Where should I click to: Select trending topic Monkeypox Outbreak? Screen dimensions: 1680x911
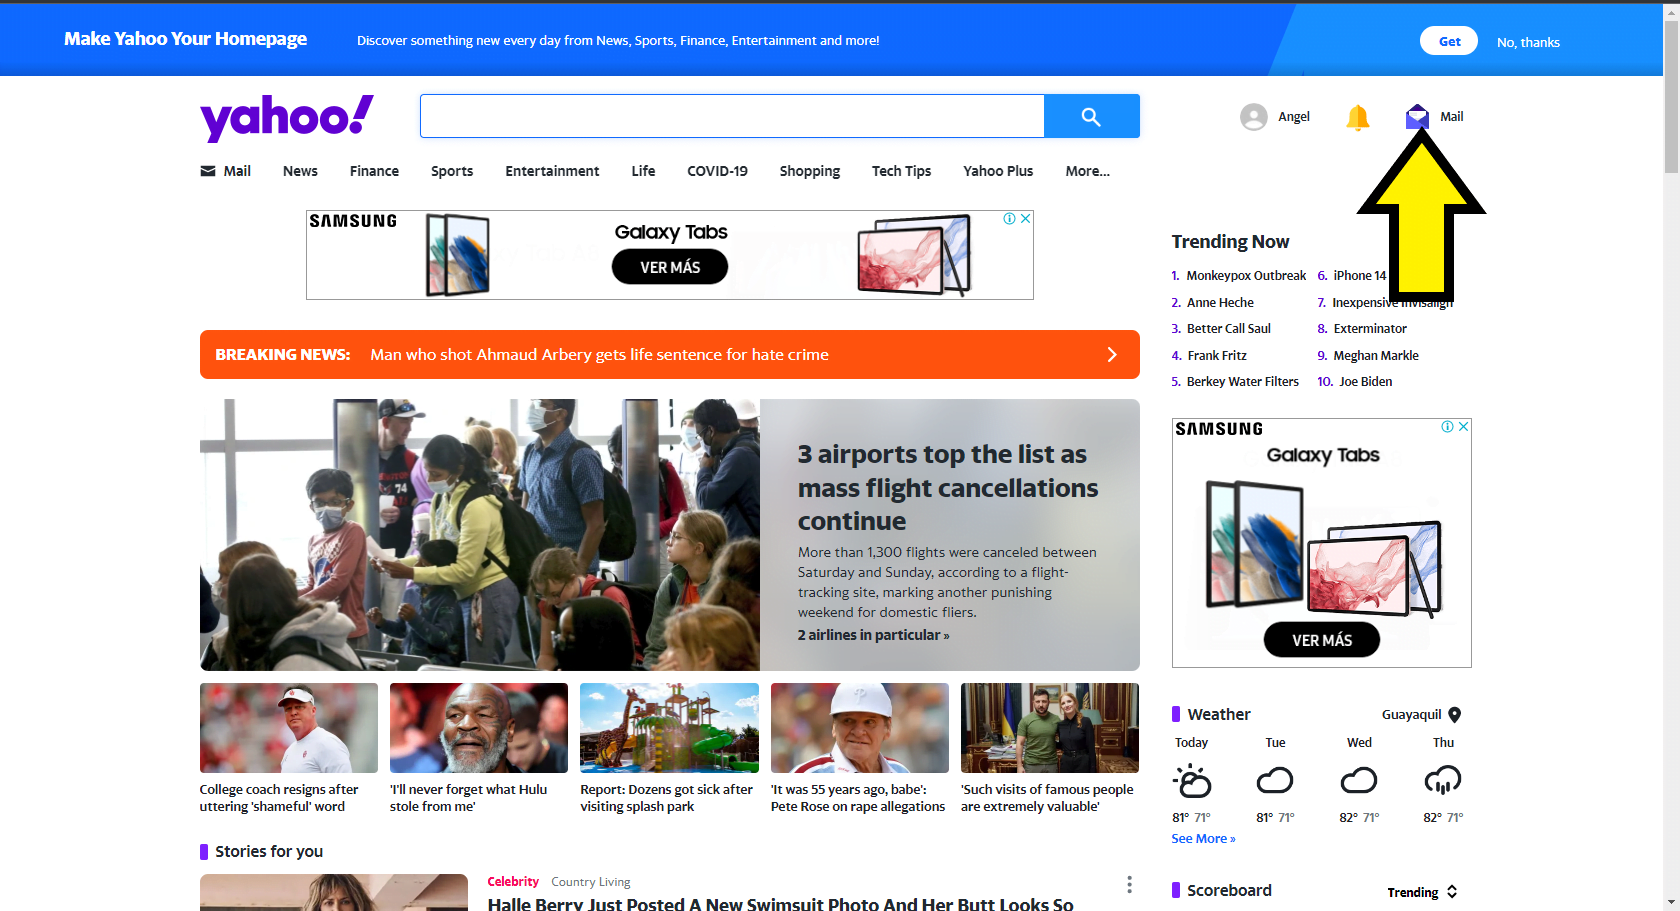coord(1246,276)
